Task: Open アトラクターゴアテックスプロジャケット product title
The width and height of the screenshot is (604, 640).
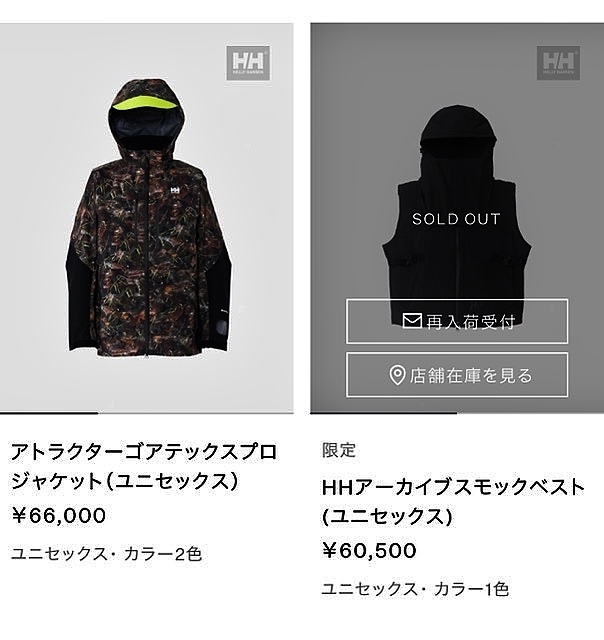Action: pos(144,466)
